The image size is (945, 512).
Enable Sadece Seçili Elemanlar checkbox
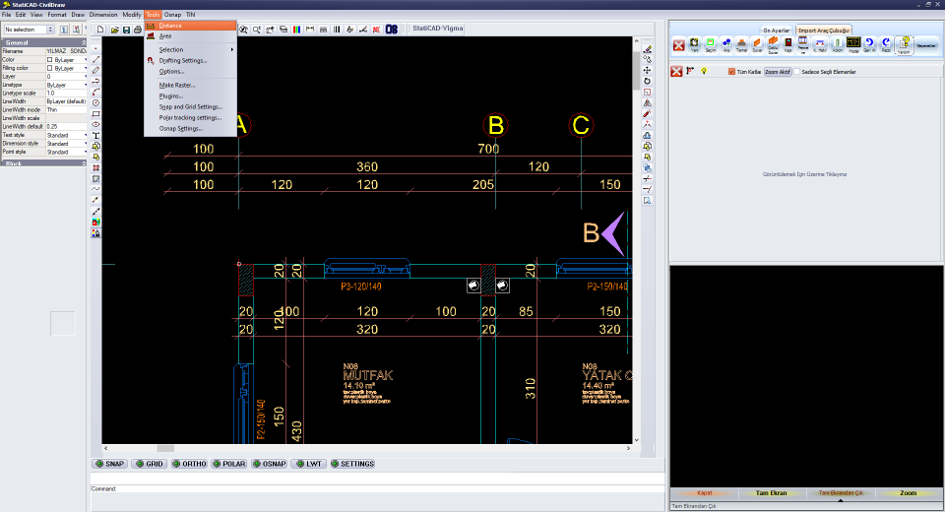(797, 72)
